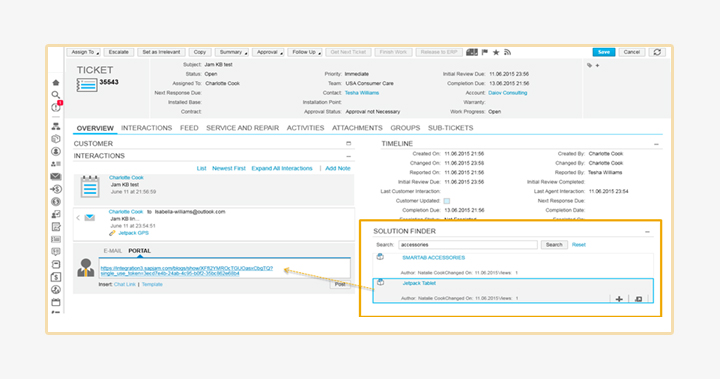Subscribe using the RSS feed icon

point(507,52)
